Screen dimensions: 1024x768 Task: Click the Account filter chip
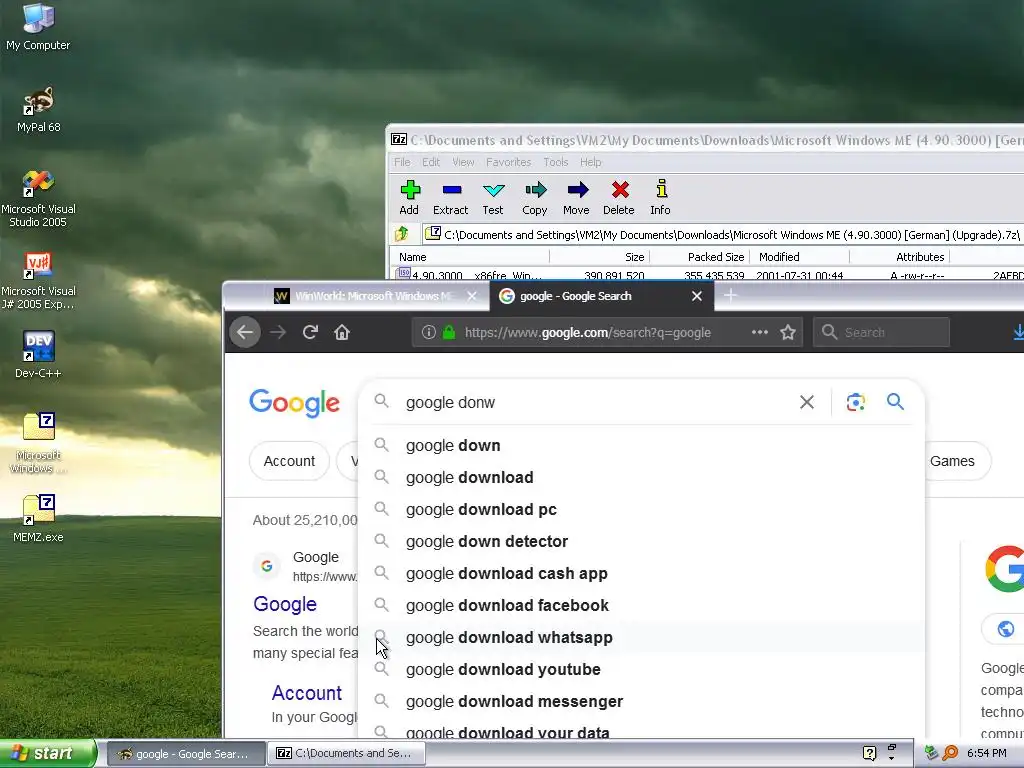[x=289, y=461]
